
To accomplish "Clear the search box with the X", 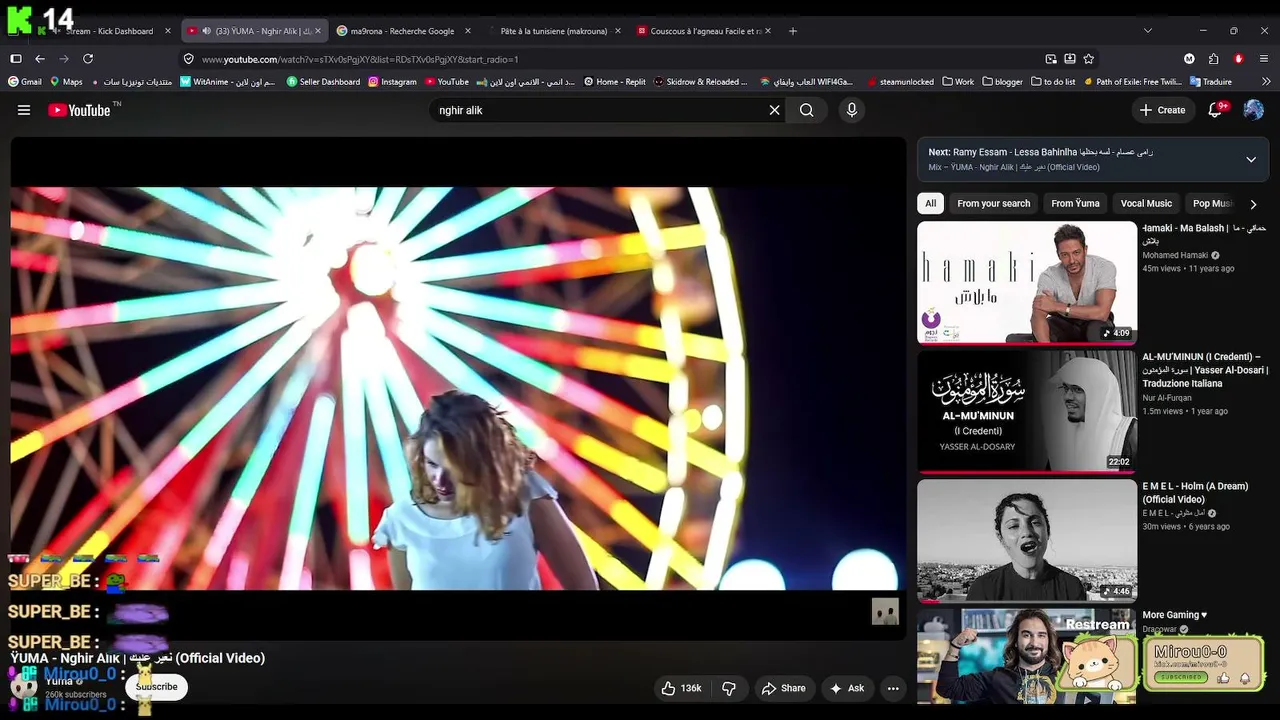I will [774, 110].
